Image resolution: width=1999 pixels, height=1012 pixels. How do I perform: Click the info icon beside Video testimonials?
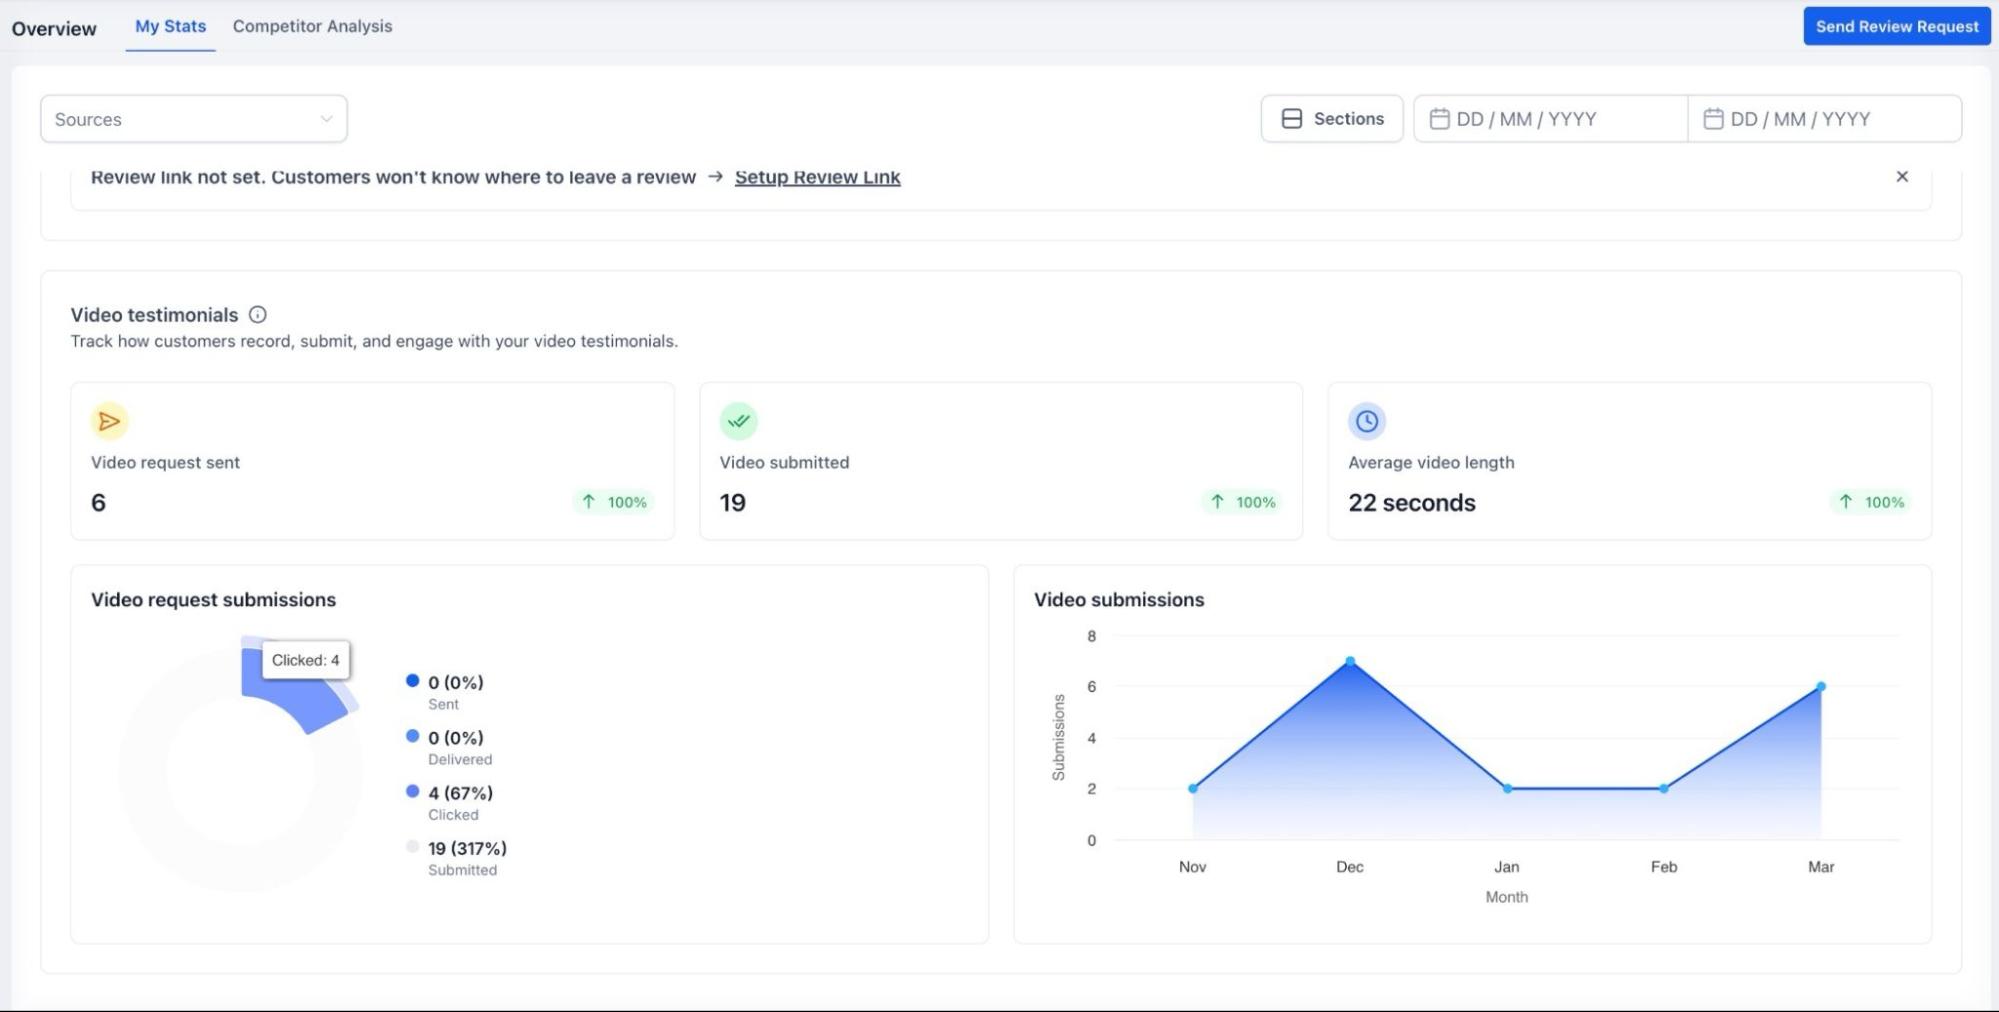point(257,315)
